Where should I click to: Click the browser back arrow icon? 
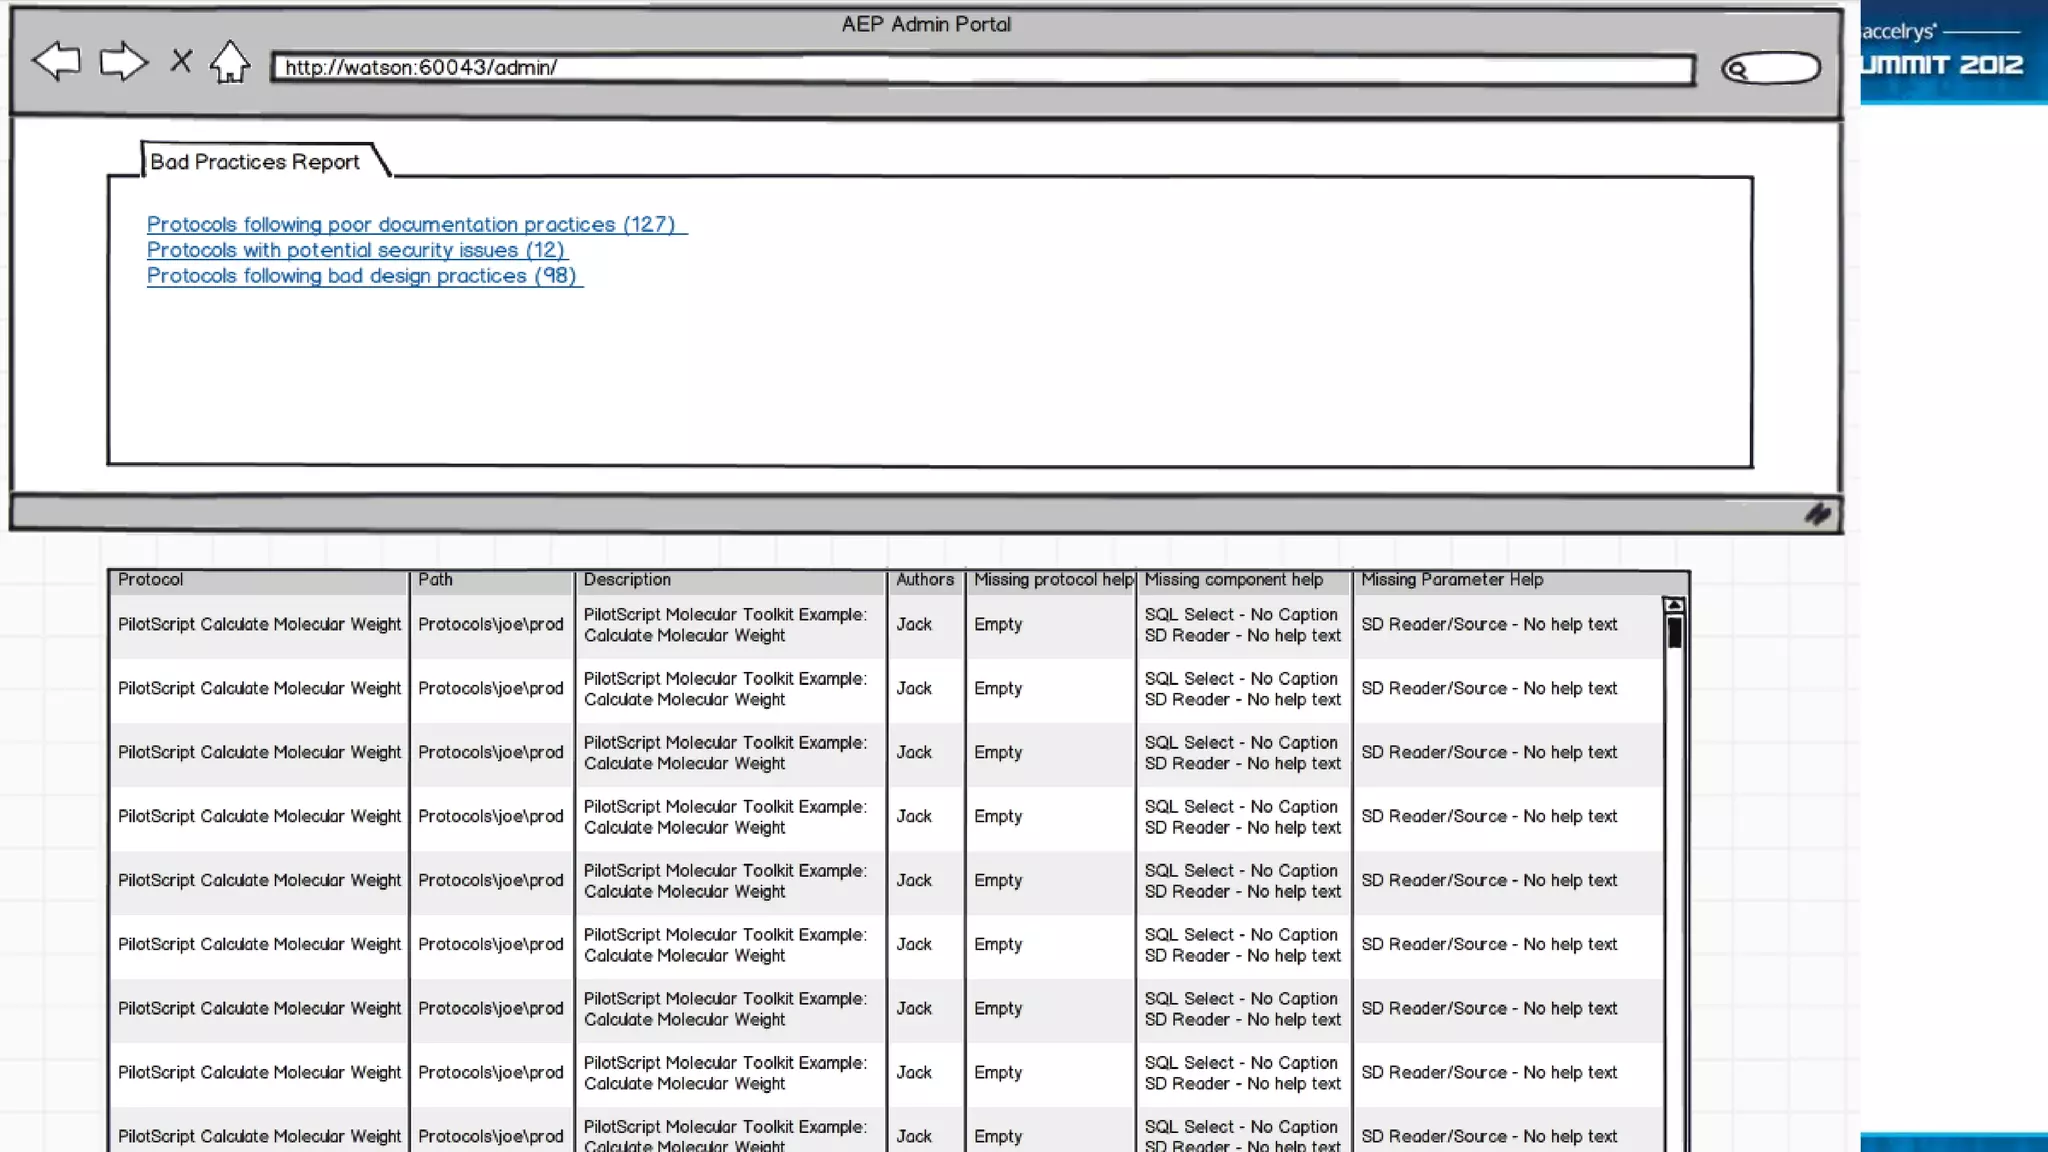[56, 62]
